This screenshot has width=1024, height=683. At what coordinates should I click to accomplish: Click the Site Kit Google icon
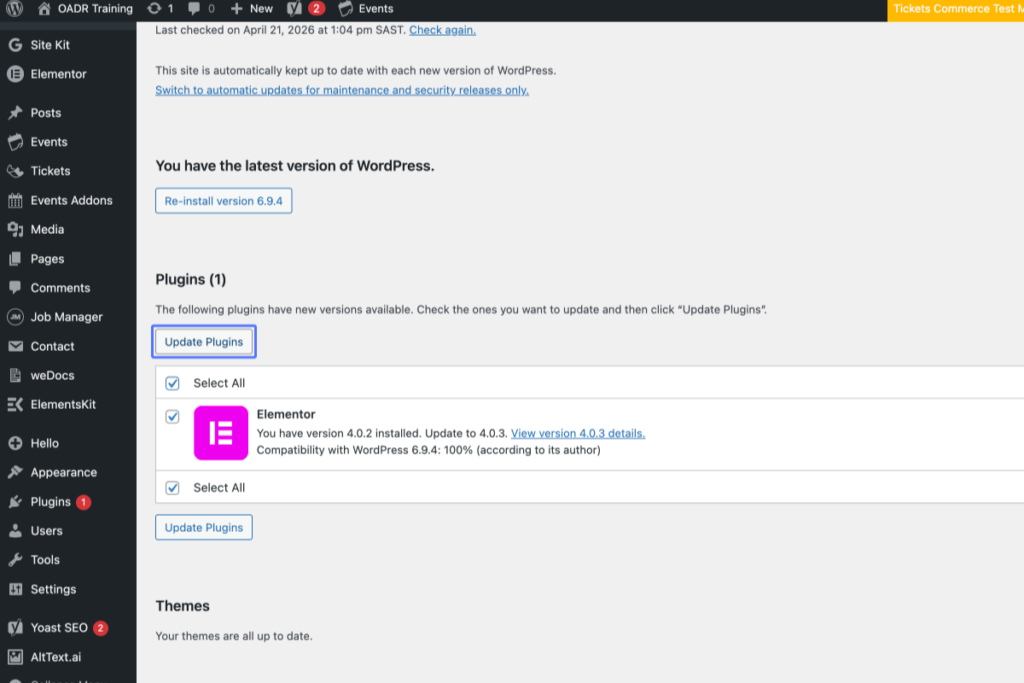[15, 45]
